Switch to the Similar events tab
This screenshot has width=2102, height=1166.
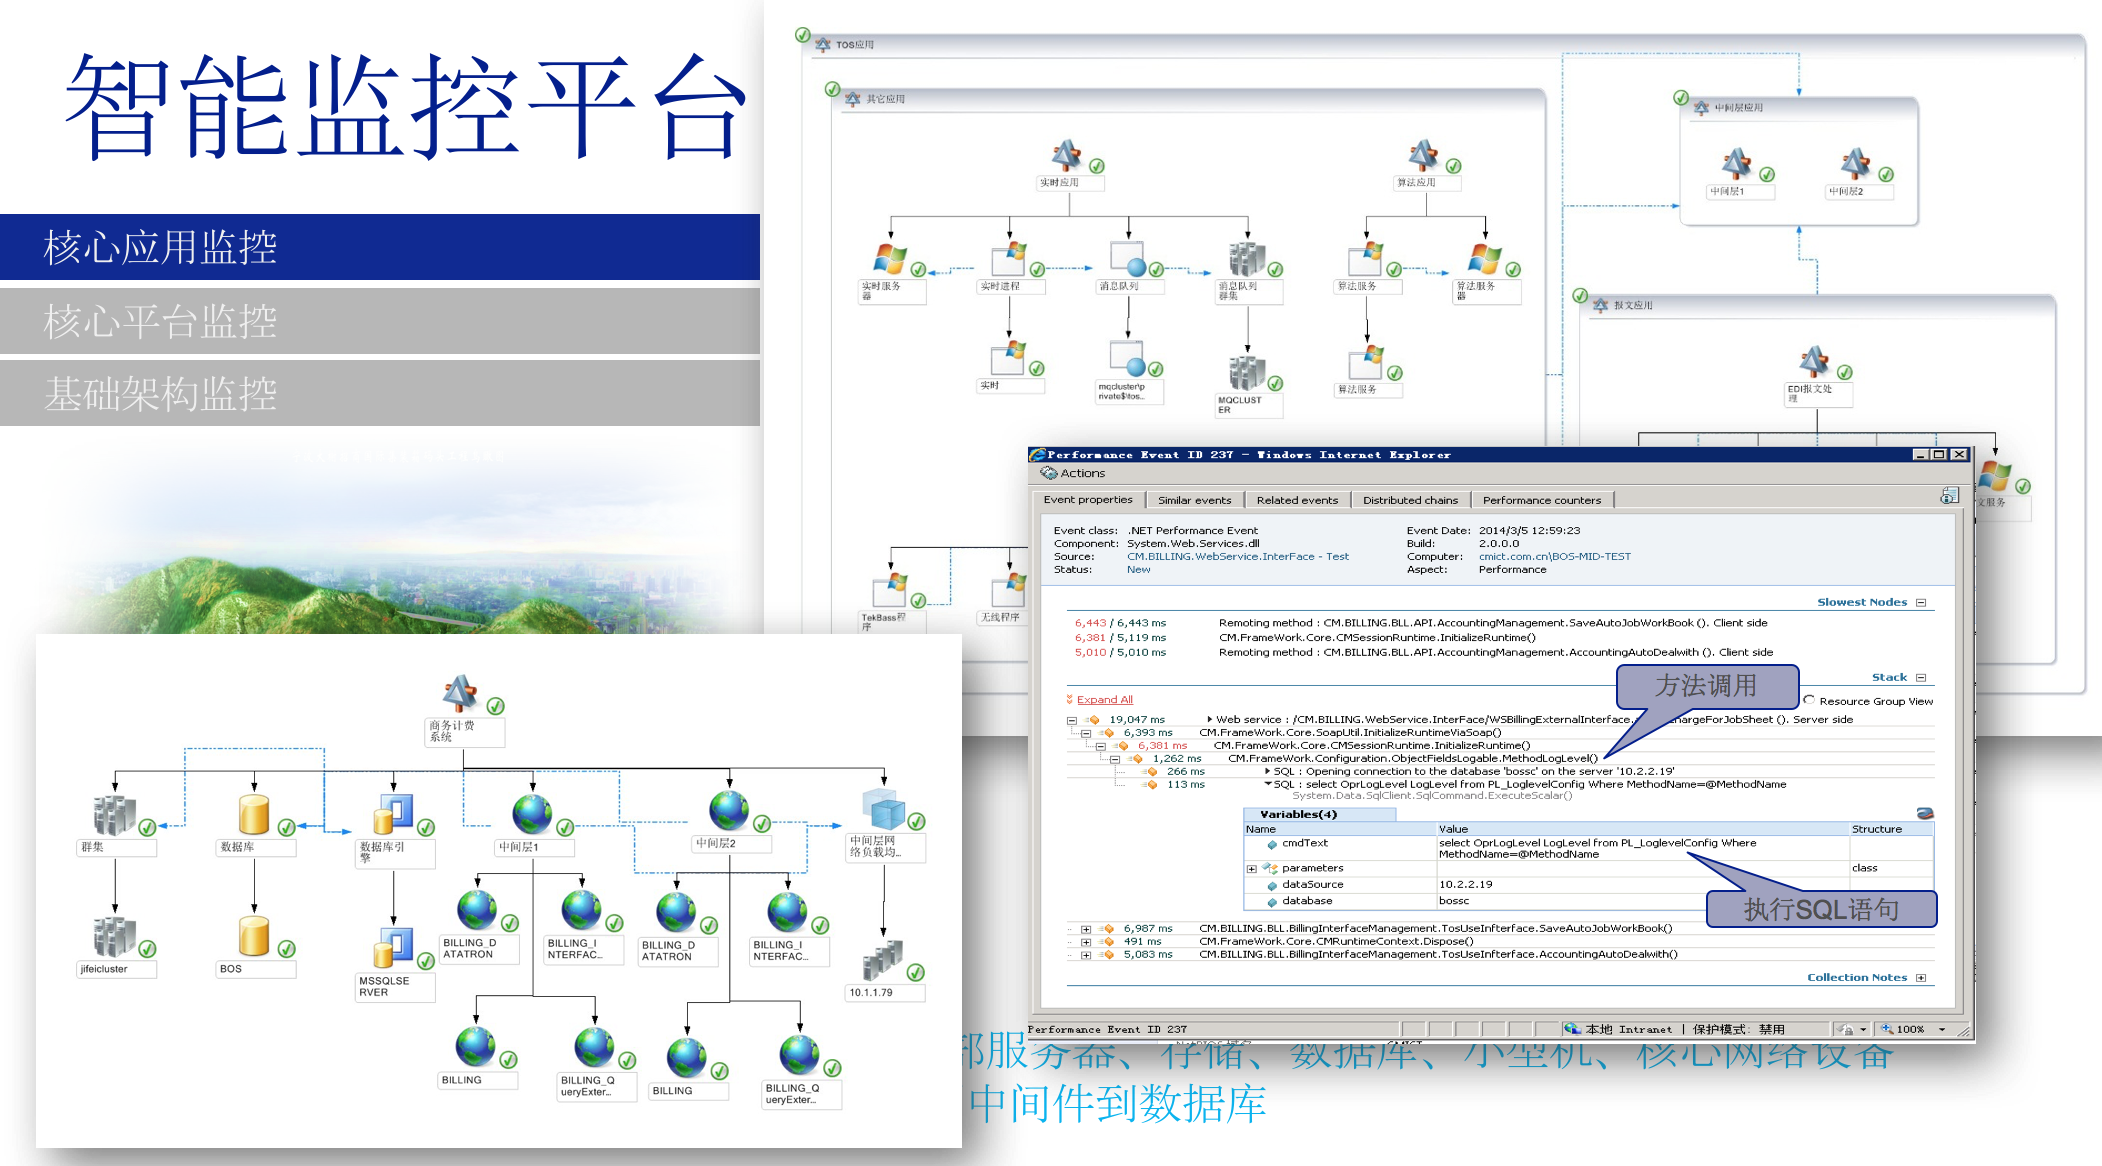pos(1194,500)
